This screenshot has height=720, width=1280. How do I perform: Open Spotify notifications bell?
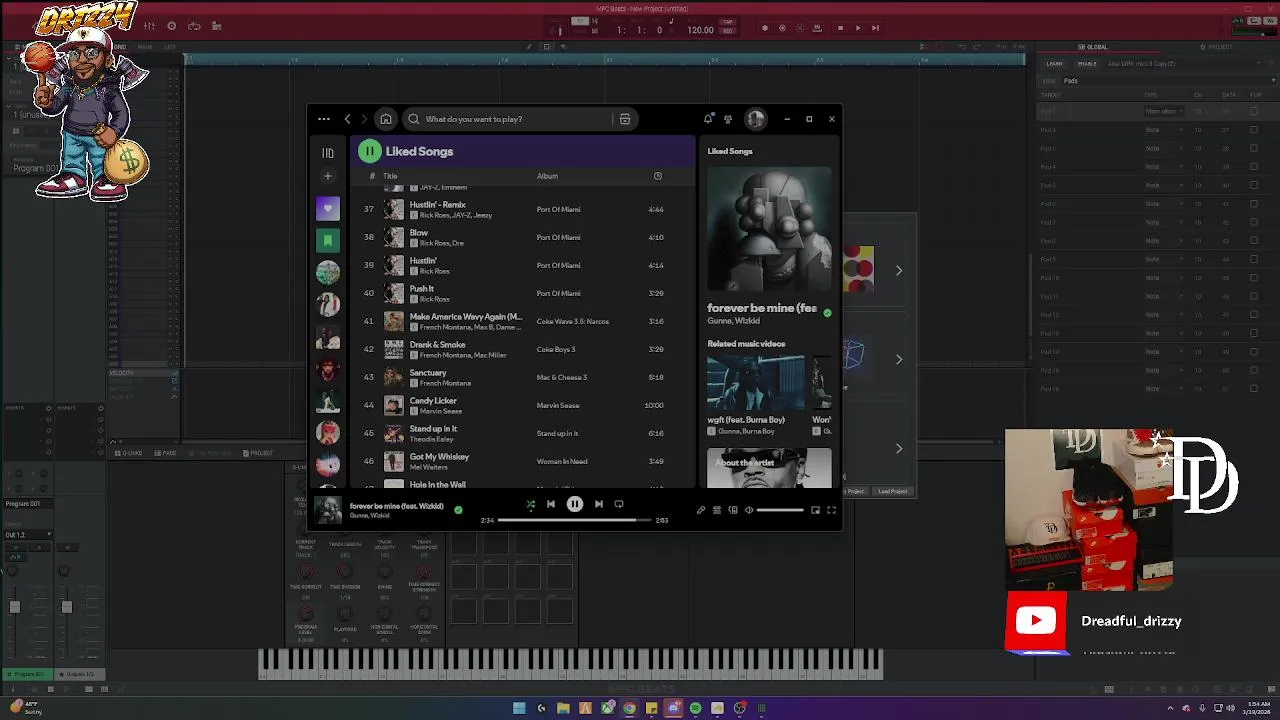[x=708, y=119]
